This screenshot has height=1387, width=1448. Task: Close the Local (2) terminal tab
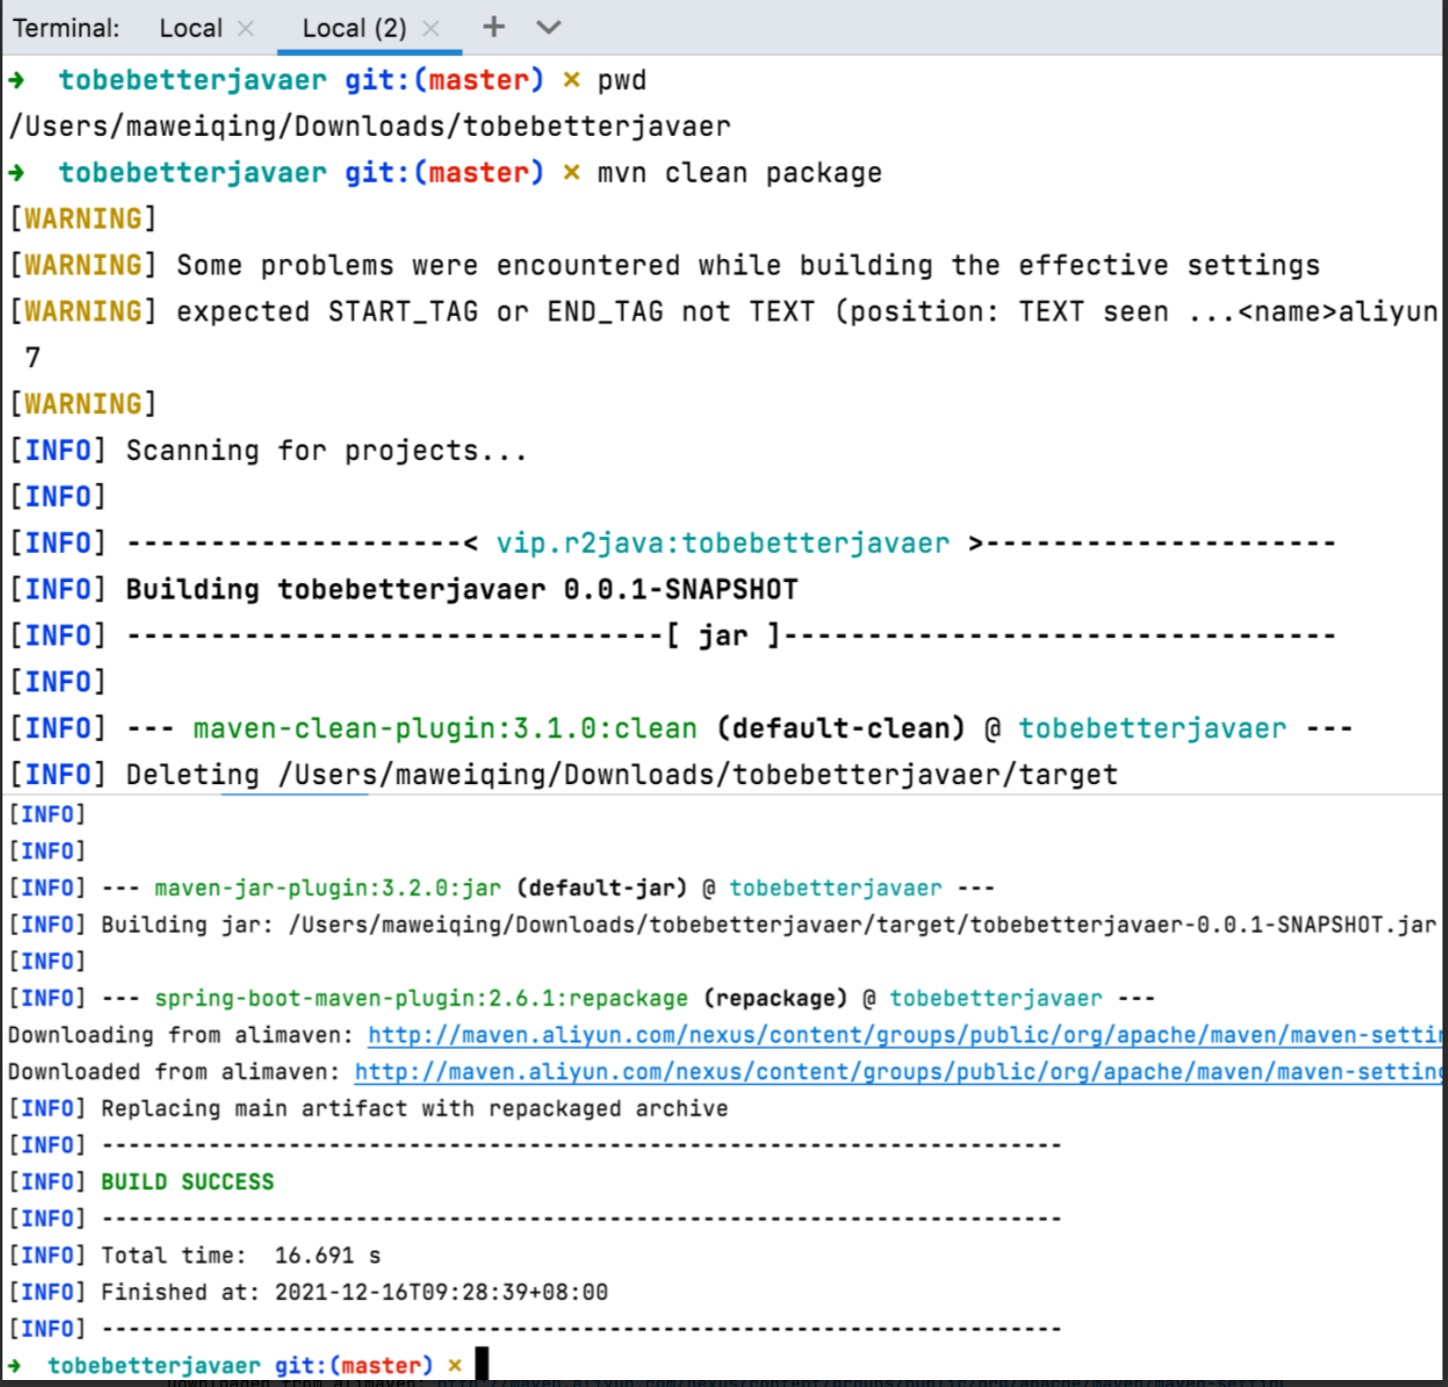tap(431, 29)
